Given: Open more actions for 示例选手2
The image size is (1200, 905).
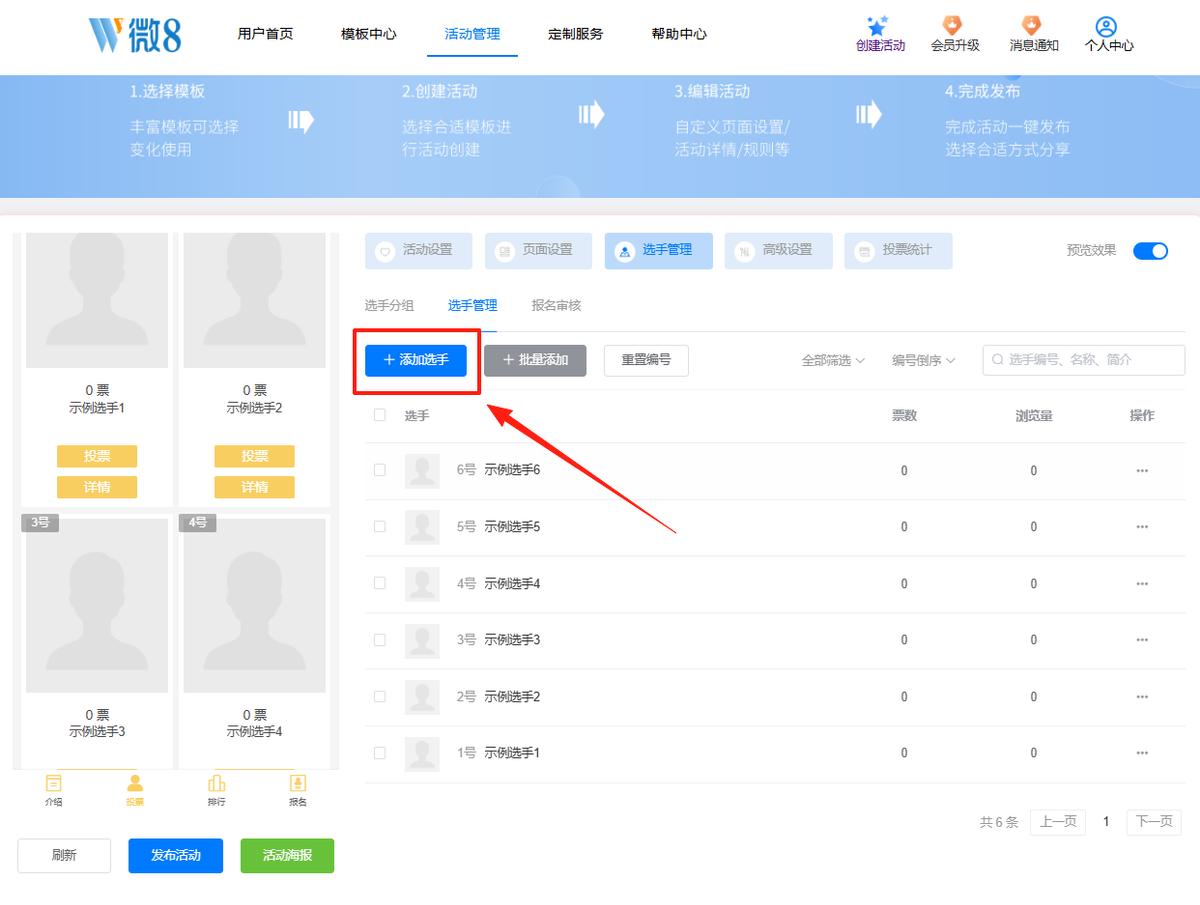Looking at the screenshot, I should click(x=1142, y=697).
